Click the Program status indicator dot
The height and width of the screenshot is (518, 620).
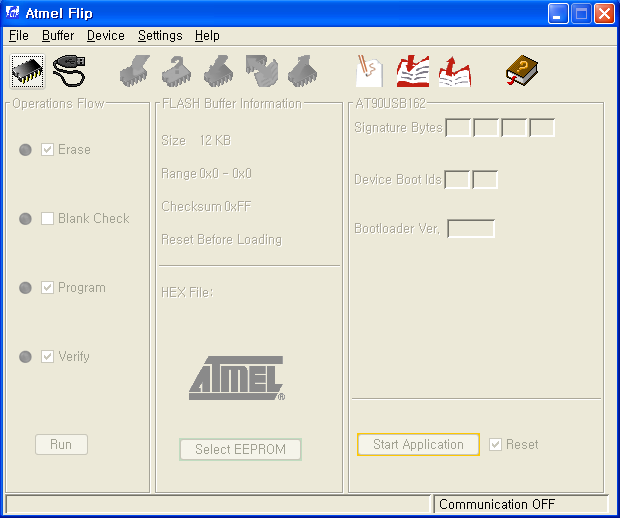coord(25,287)
